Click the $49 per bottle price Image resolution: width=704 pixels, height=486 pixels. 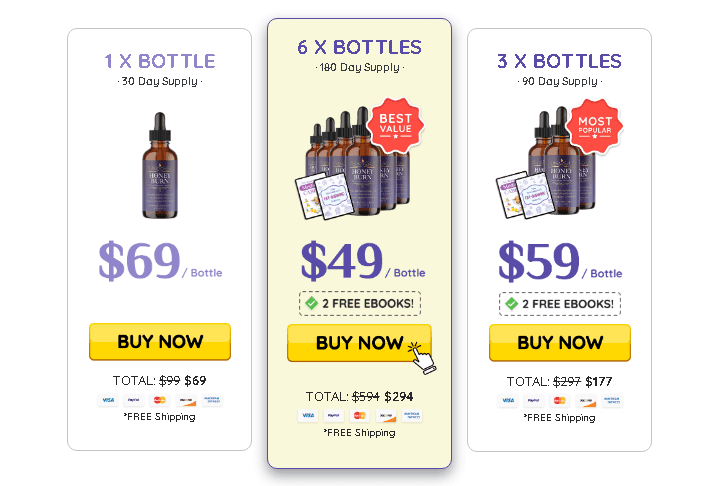[342, 262]
